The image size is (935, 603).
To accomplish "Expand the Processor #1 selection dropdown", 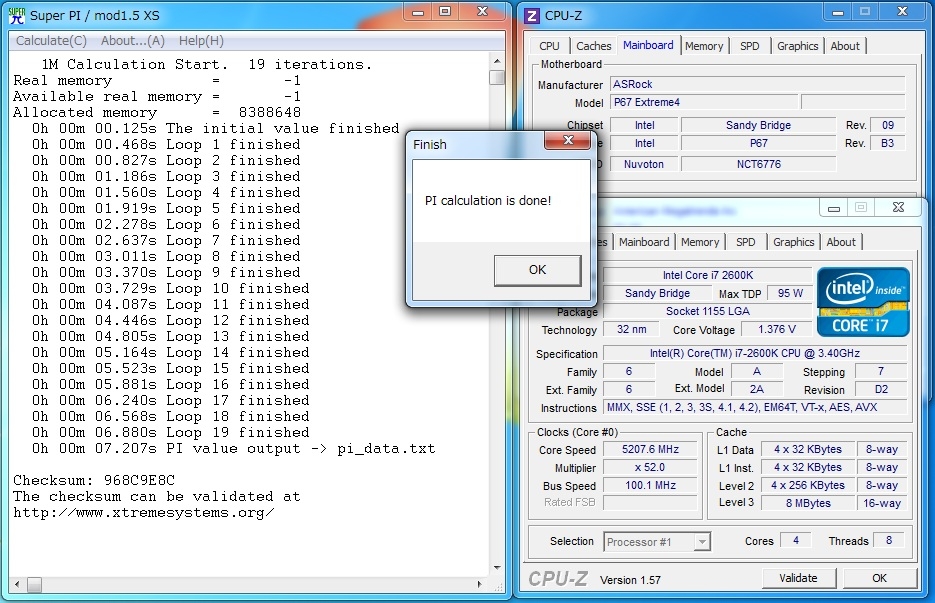I will click(x=702, y=541).
